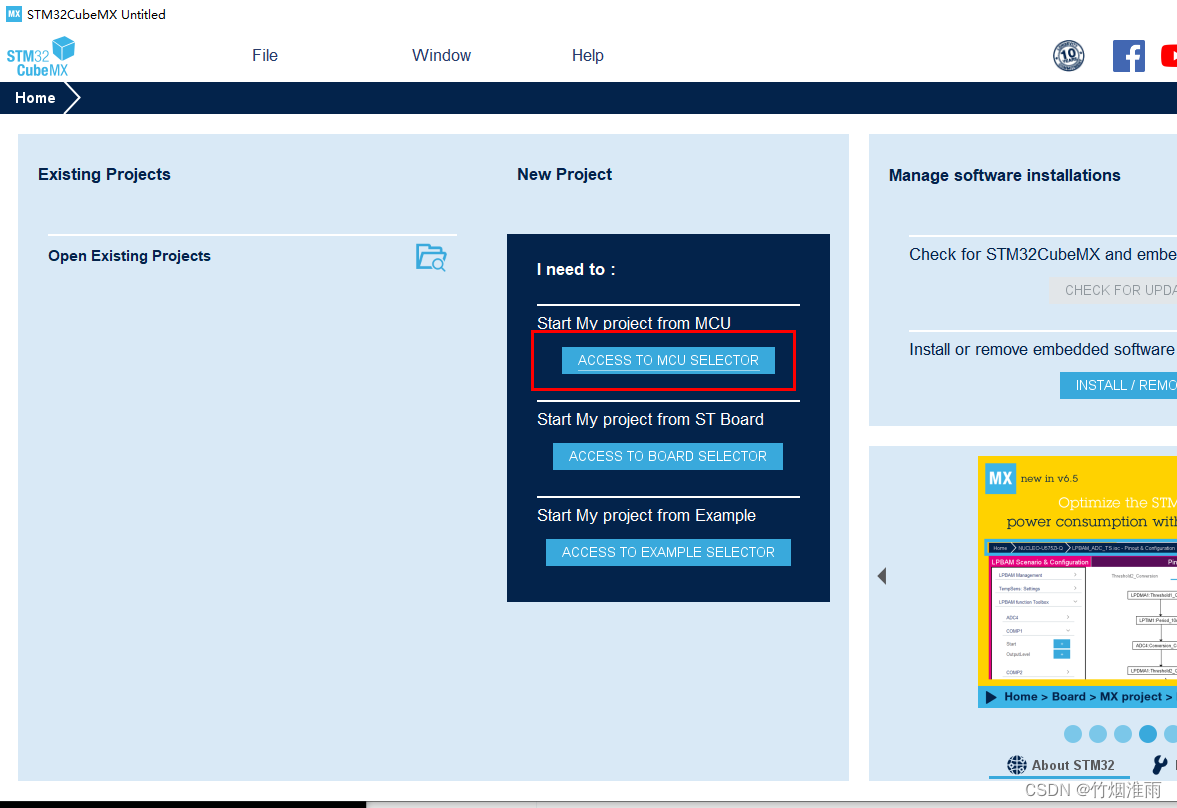Click ACCESS TO MCU SELECTOR button
Screen dimensions: 1177x808
(x=668, y=360)
